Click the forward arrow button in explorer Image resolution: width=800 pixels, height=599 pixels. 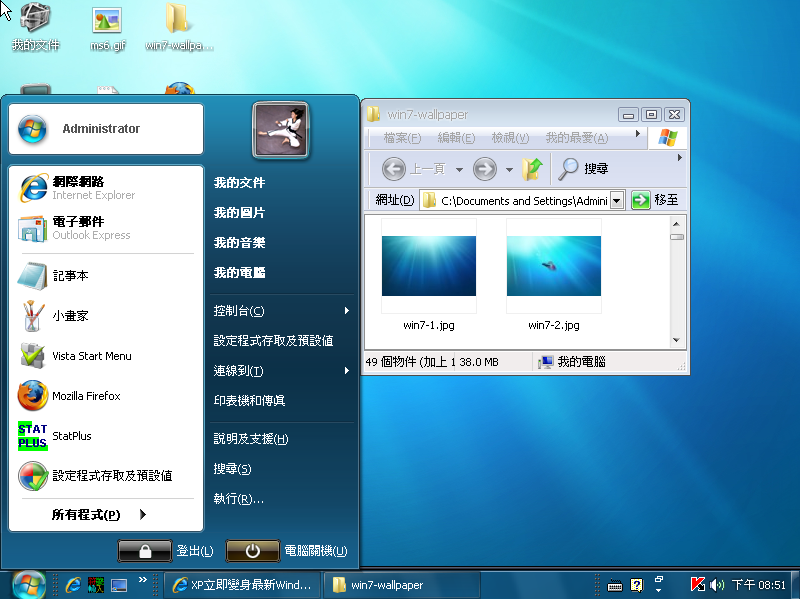(x=485, y=169)
